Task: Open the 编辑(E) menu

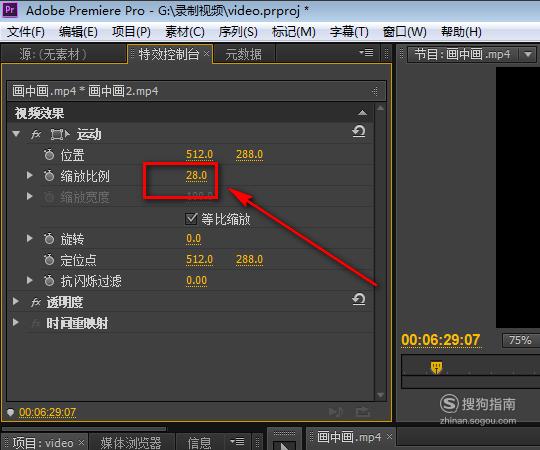Action: (x=78, y=32)
